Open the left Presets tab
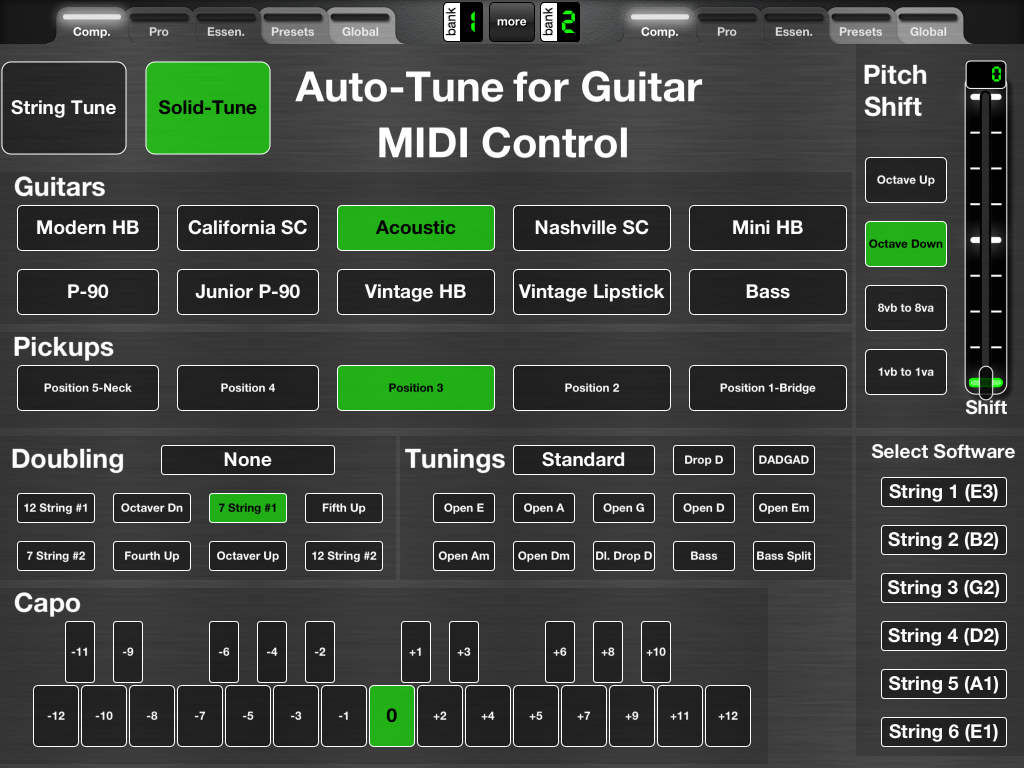Image resolution: width=1024 pixels, height=768 pixels. [293, 26]
